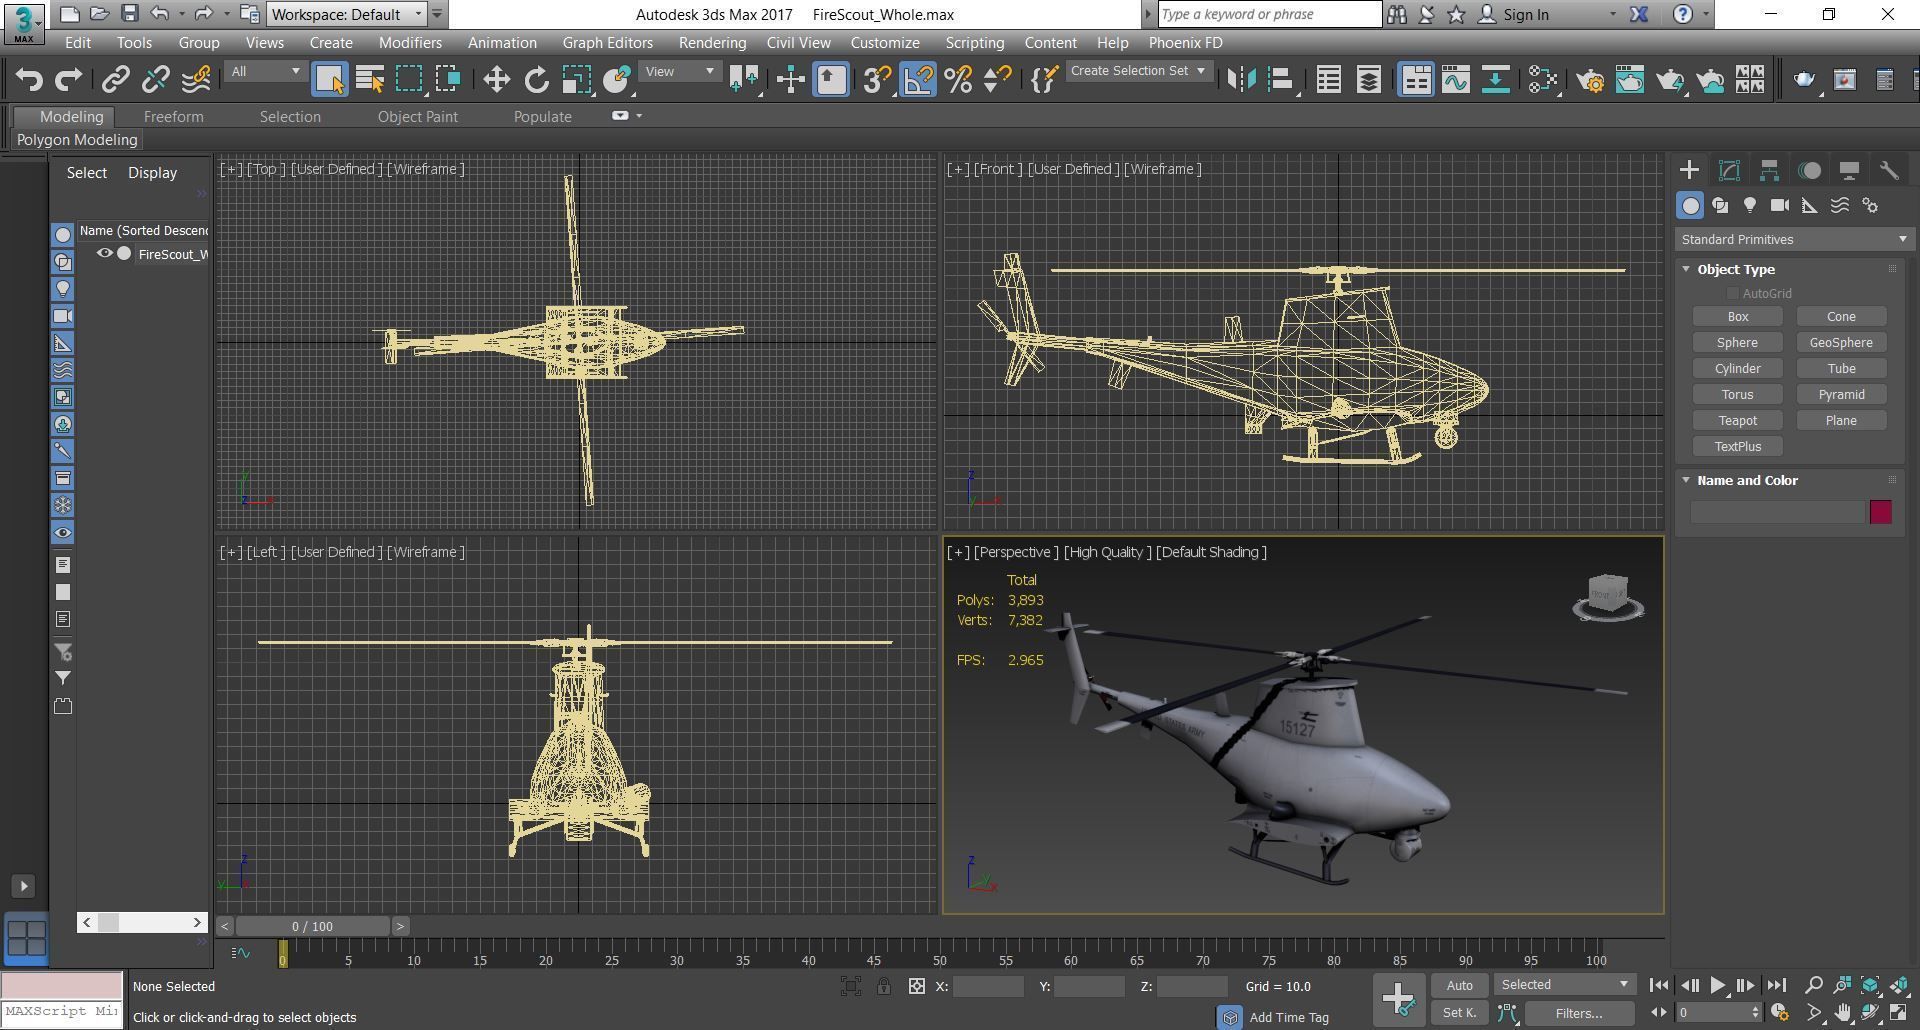Switch to the Object Paint ribbon tab
Viewport: 1920px width, 1030px height.
(x=417, y=116)
